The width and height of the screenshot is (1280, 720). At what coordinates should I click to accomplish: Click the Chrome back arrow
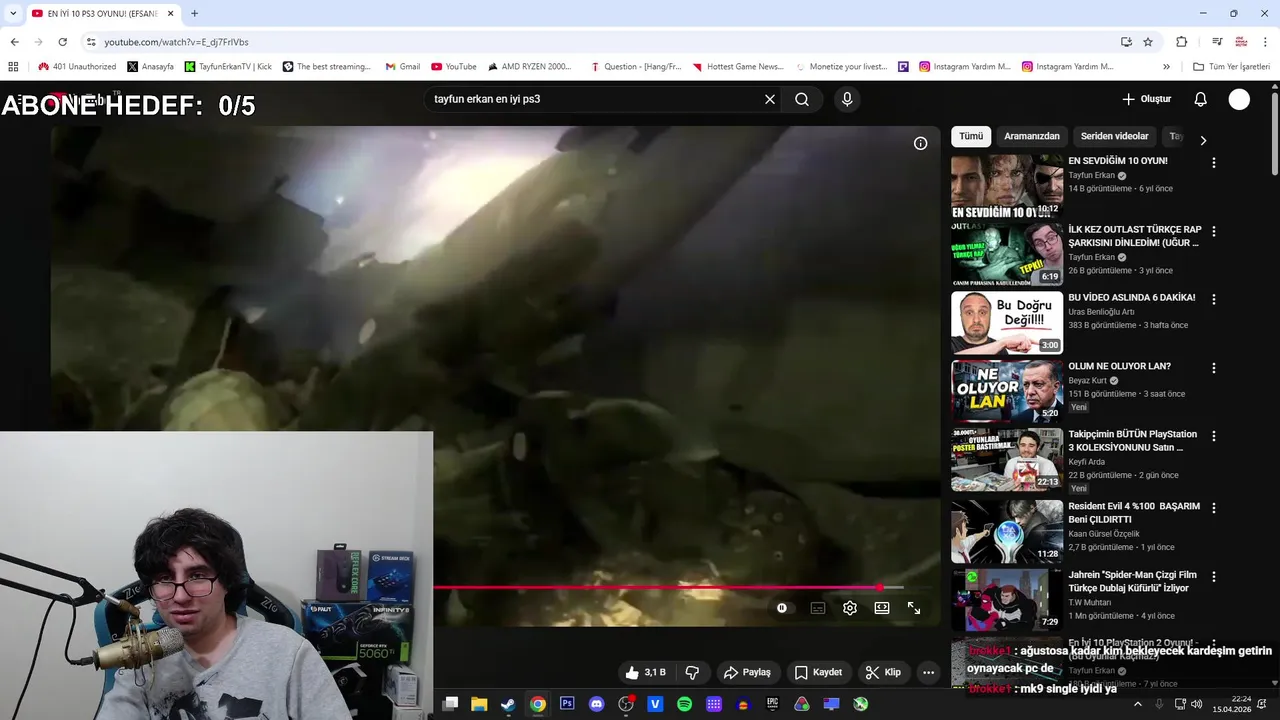(14, 42)
